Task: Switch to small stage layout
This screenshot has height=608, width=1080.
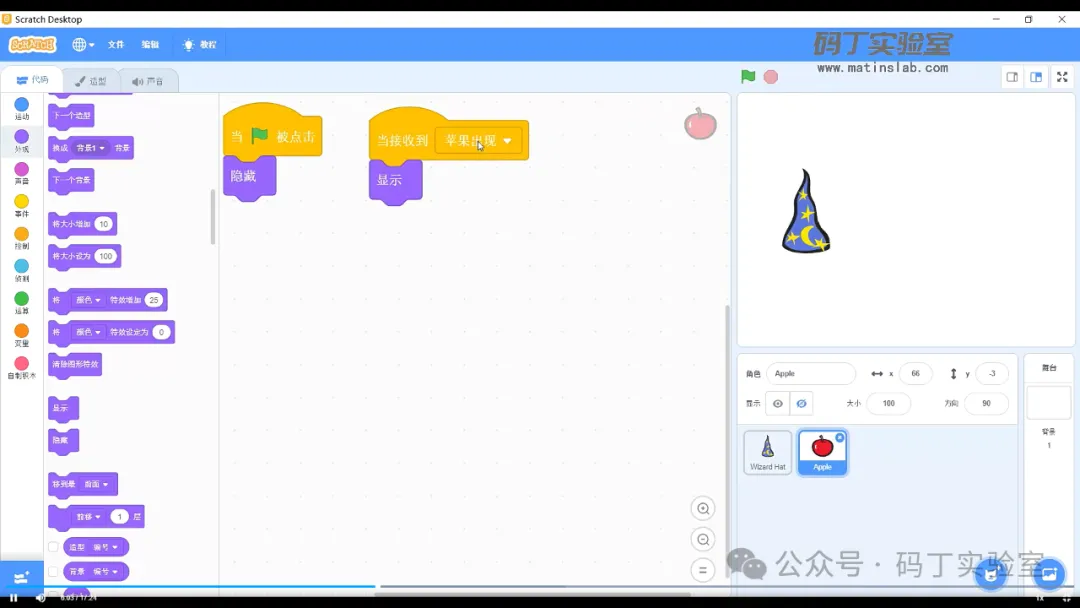Action: tap(1012, 77)
